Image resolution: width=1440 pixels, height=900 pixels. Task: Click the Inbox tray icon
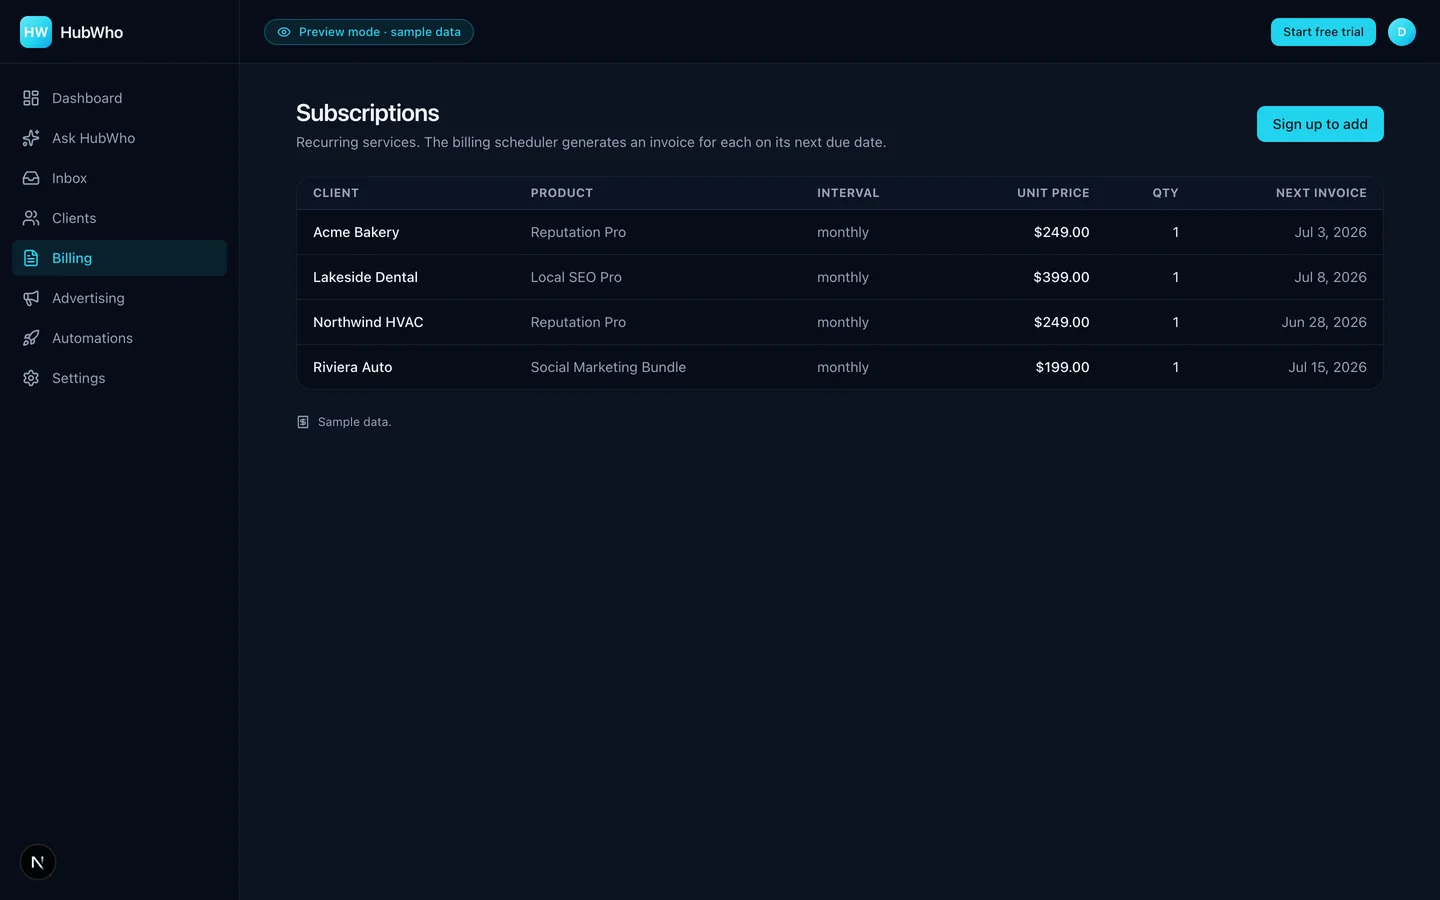click(31, 178)
